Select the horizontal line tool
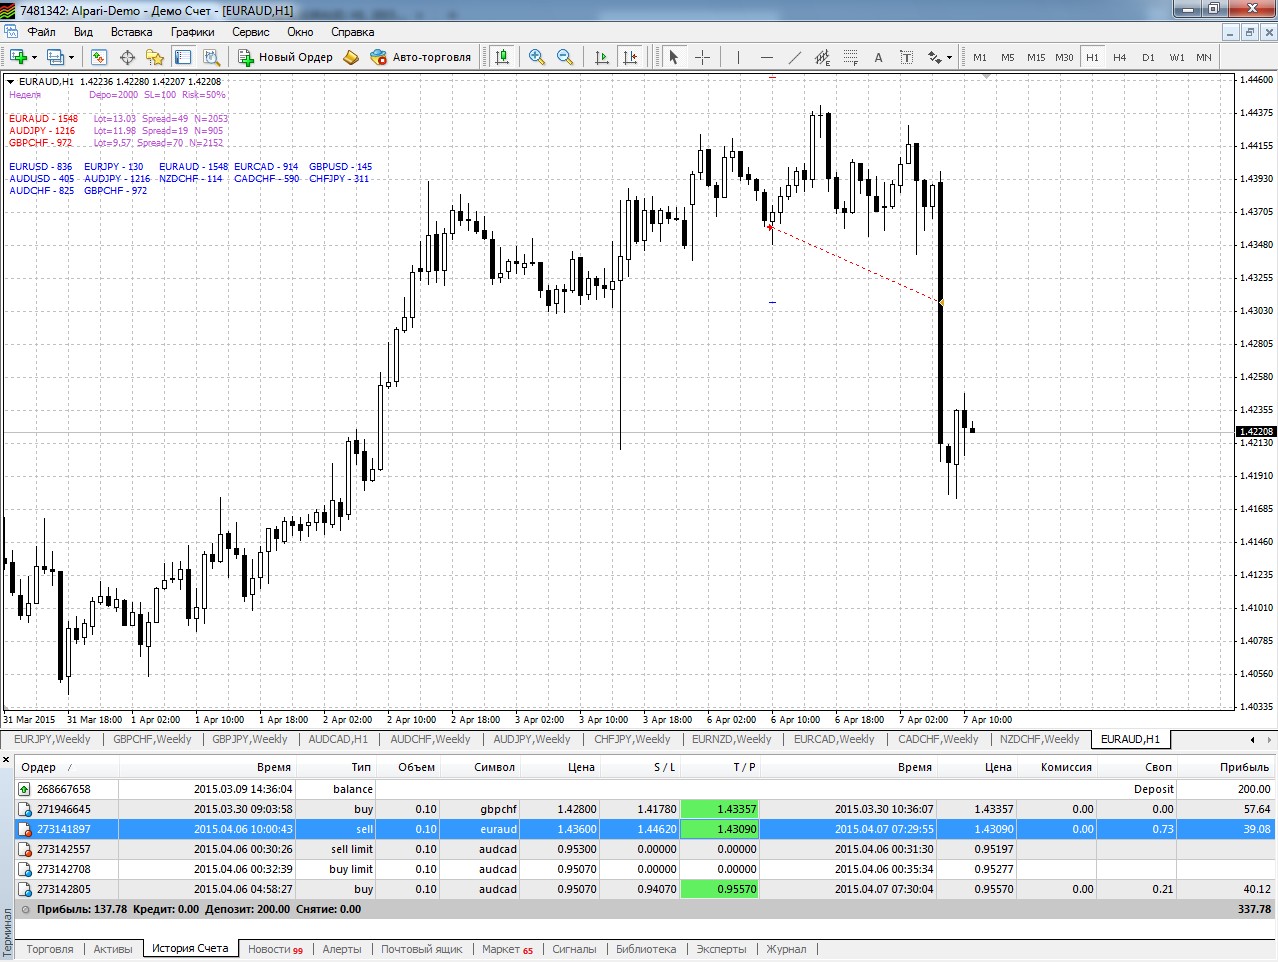This screenshot has width=1278, height=962. pos(767,57)
